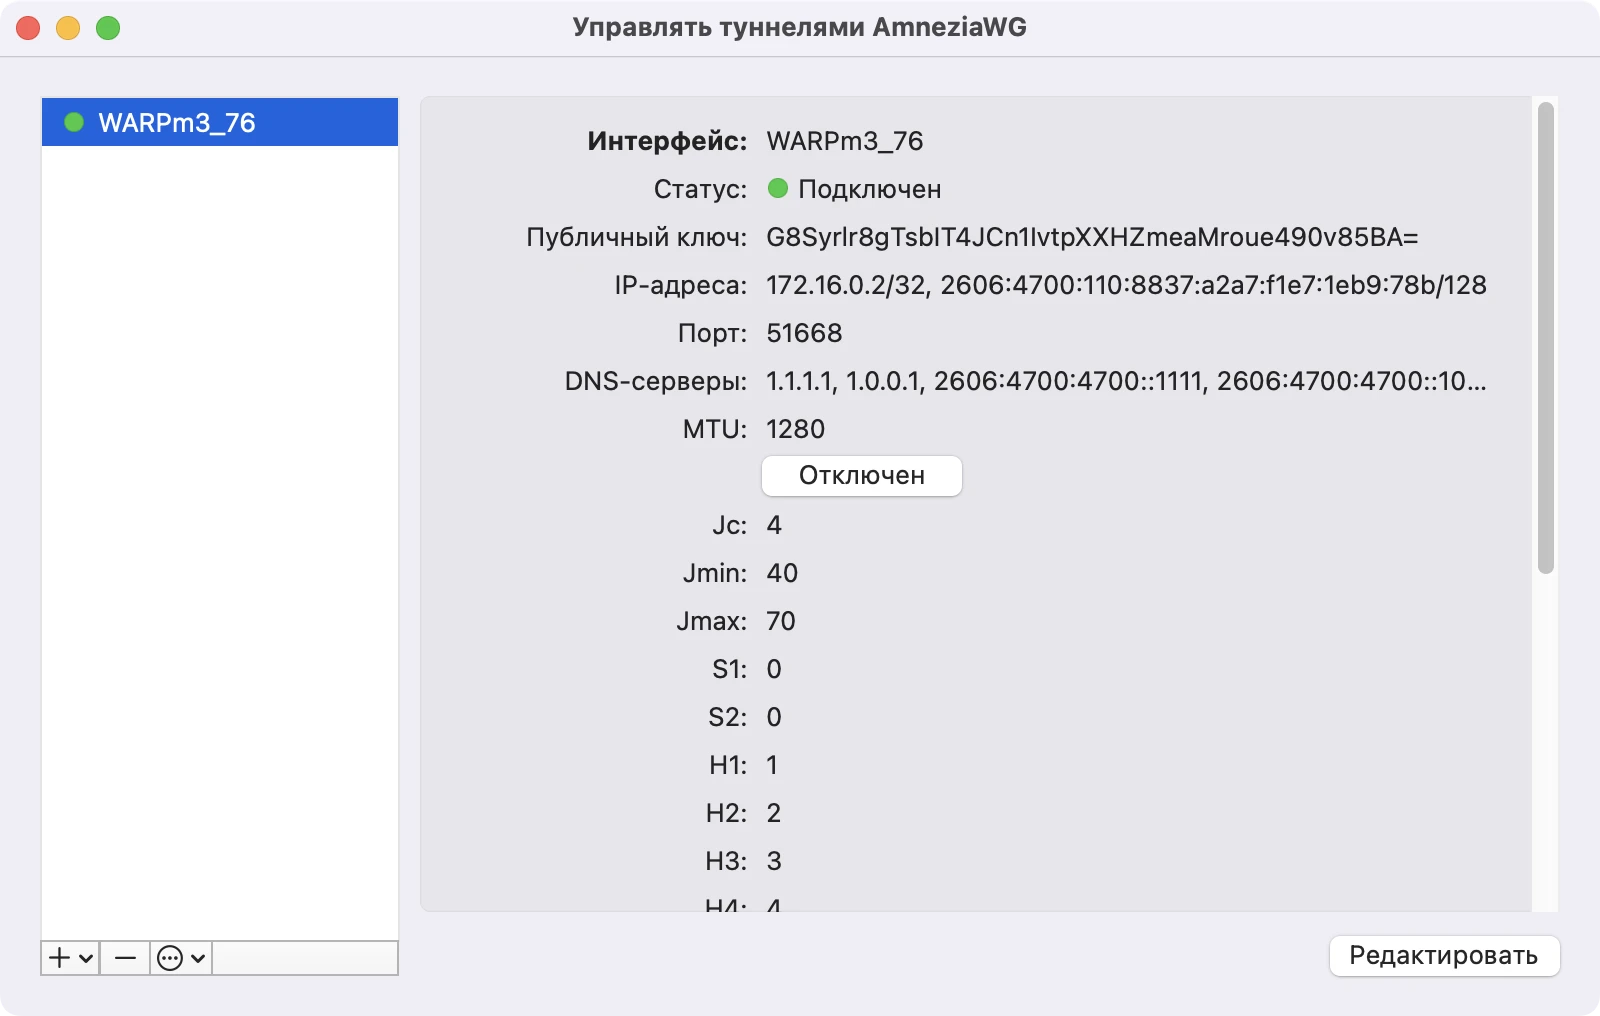Image resolution: width=1600 pixels, height=1016 pixels.
Task: Click the DNS servers value 1.1.1.1, 1.0.0.1
Action: (1126, 381)
